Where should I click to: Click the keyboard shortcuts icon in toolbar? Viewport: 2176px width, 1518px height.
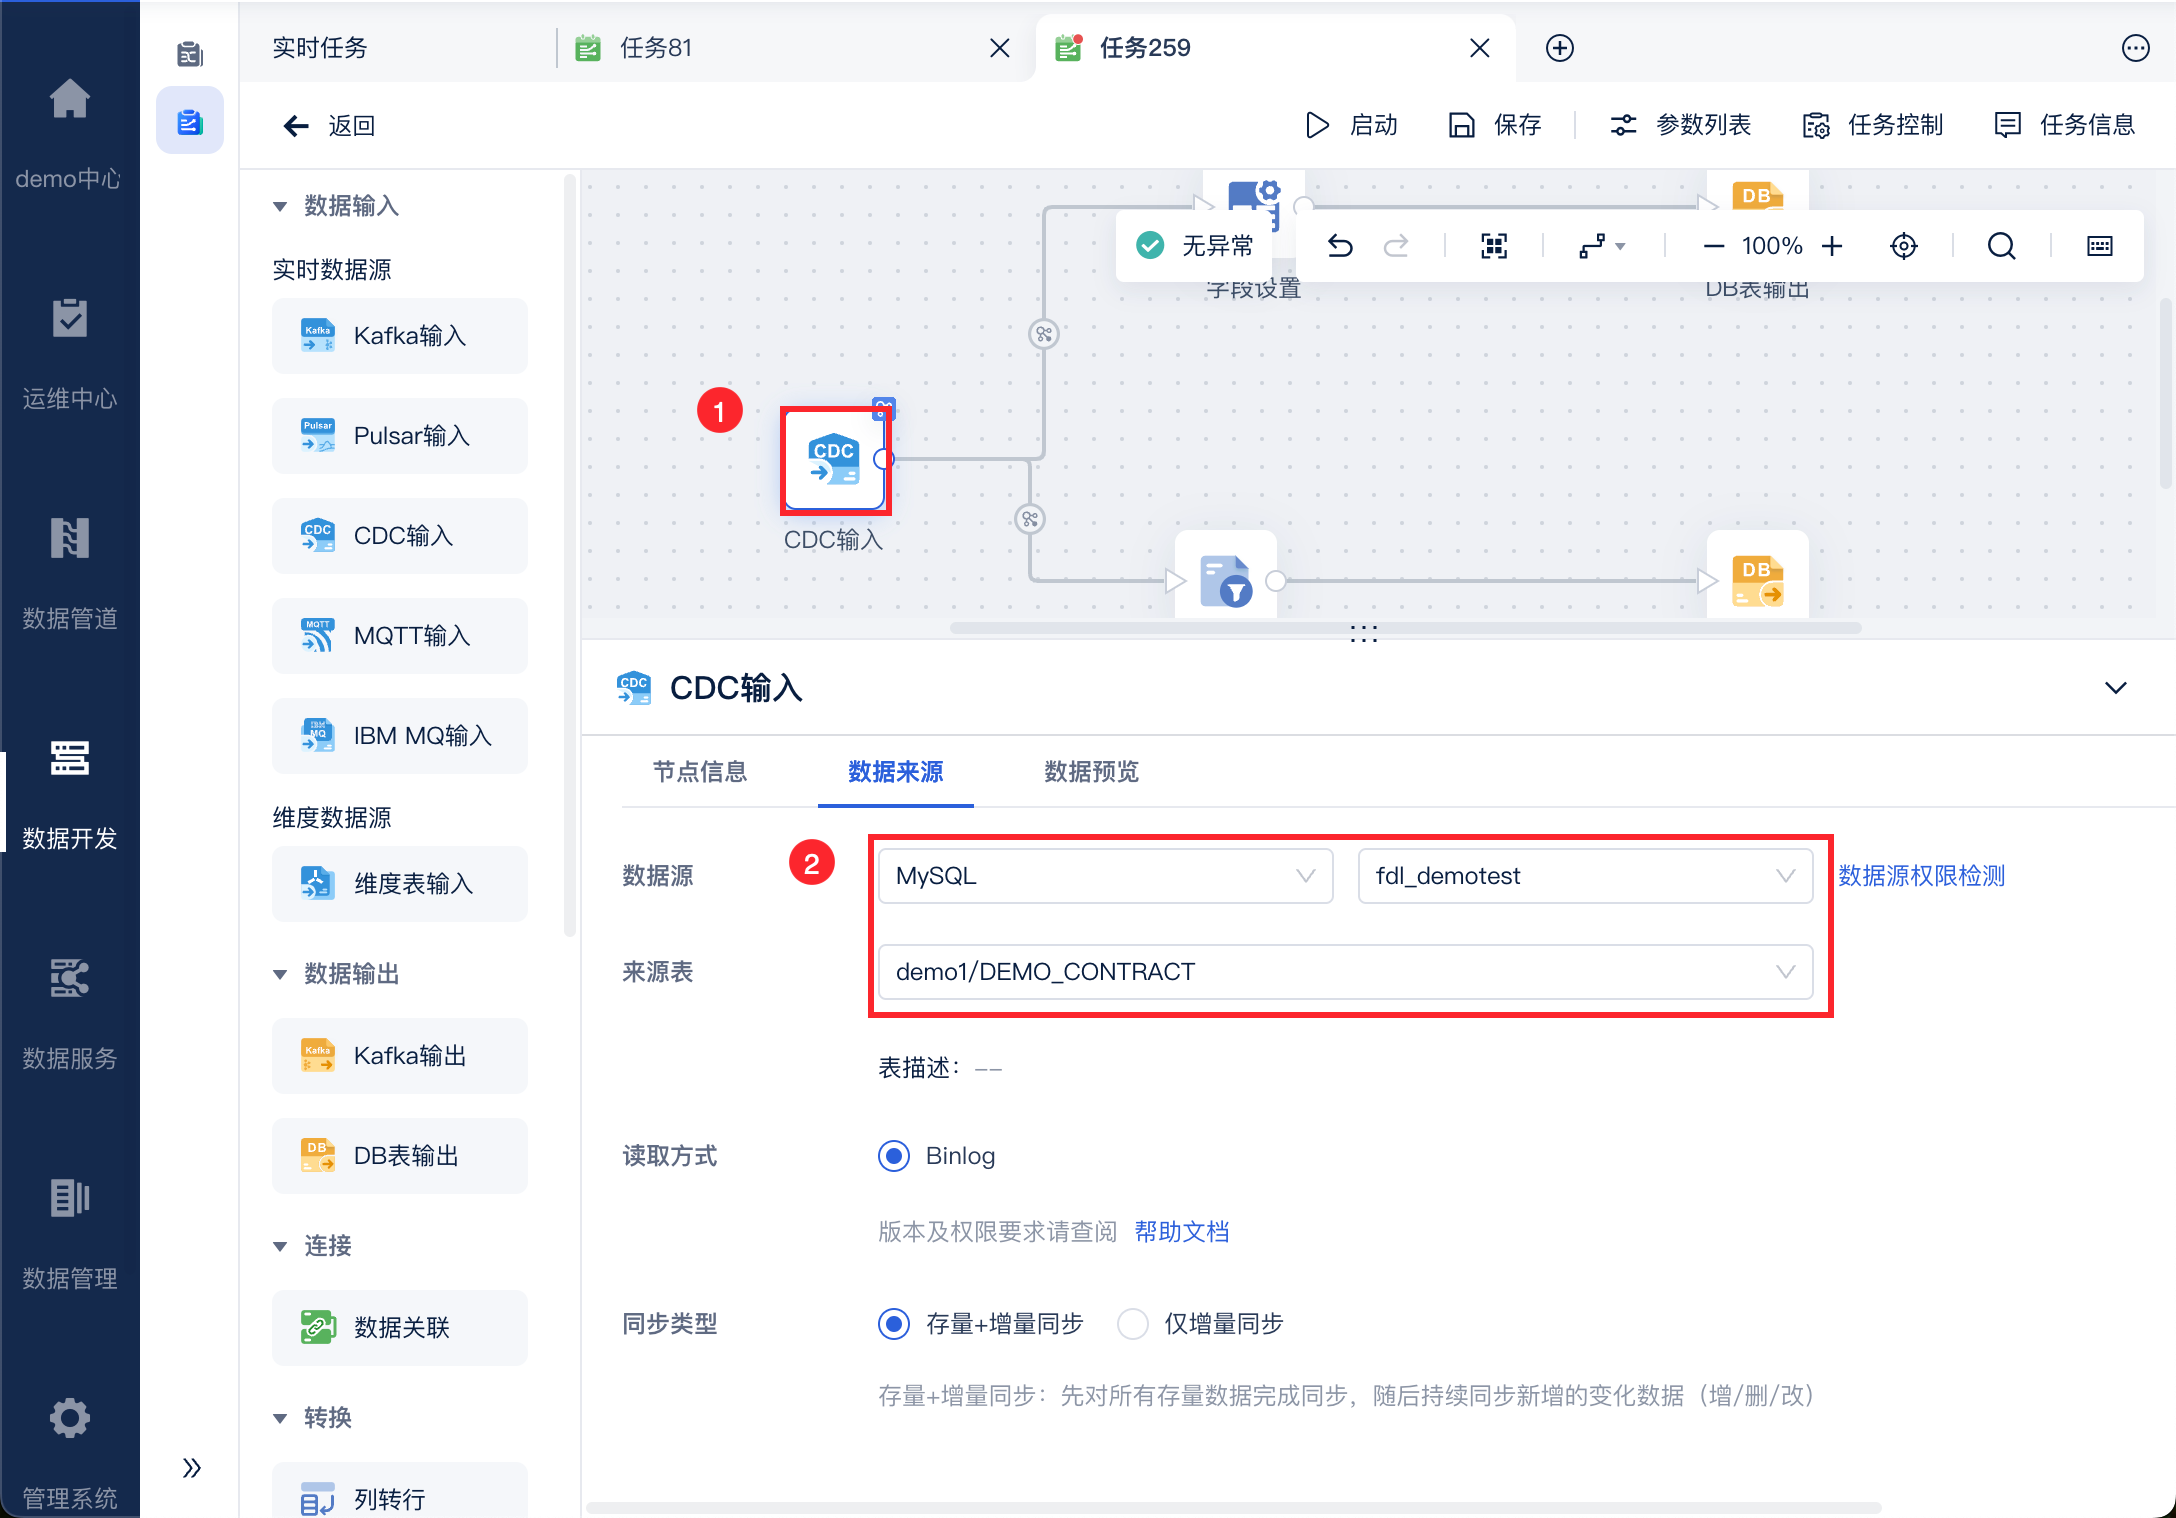pyautogui.click(x=2100, y=246)
